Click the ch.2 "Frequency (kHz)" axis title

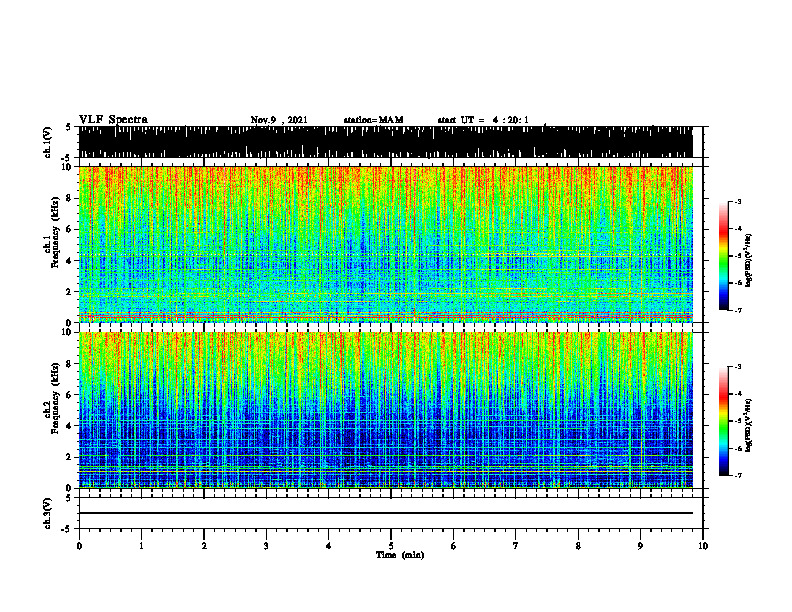(x=56, y=399)
